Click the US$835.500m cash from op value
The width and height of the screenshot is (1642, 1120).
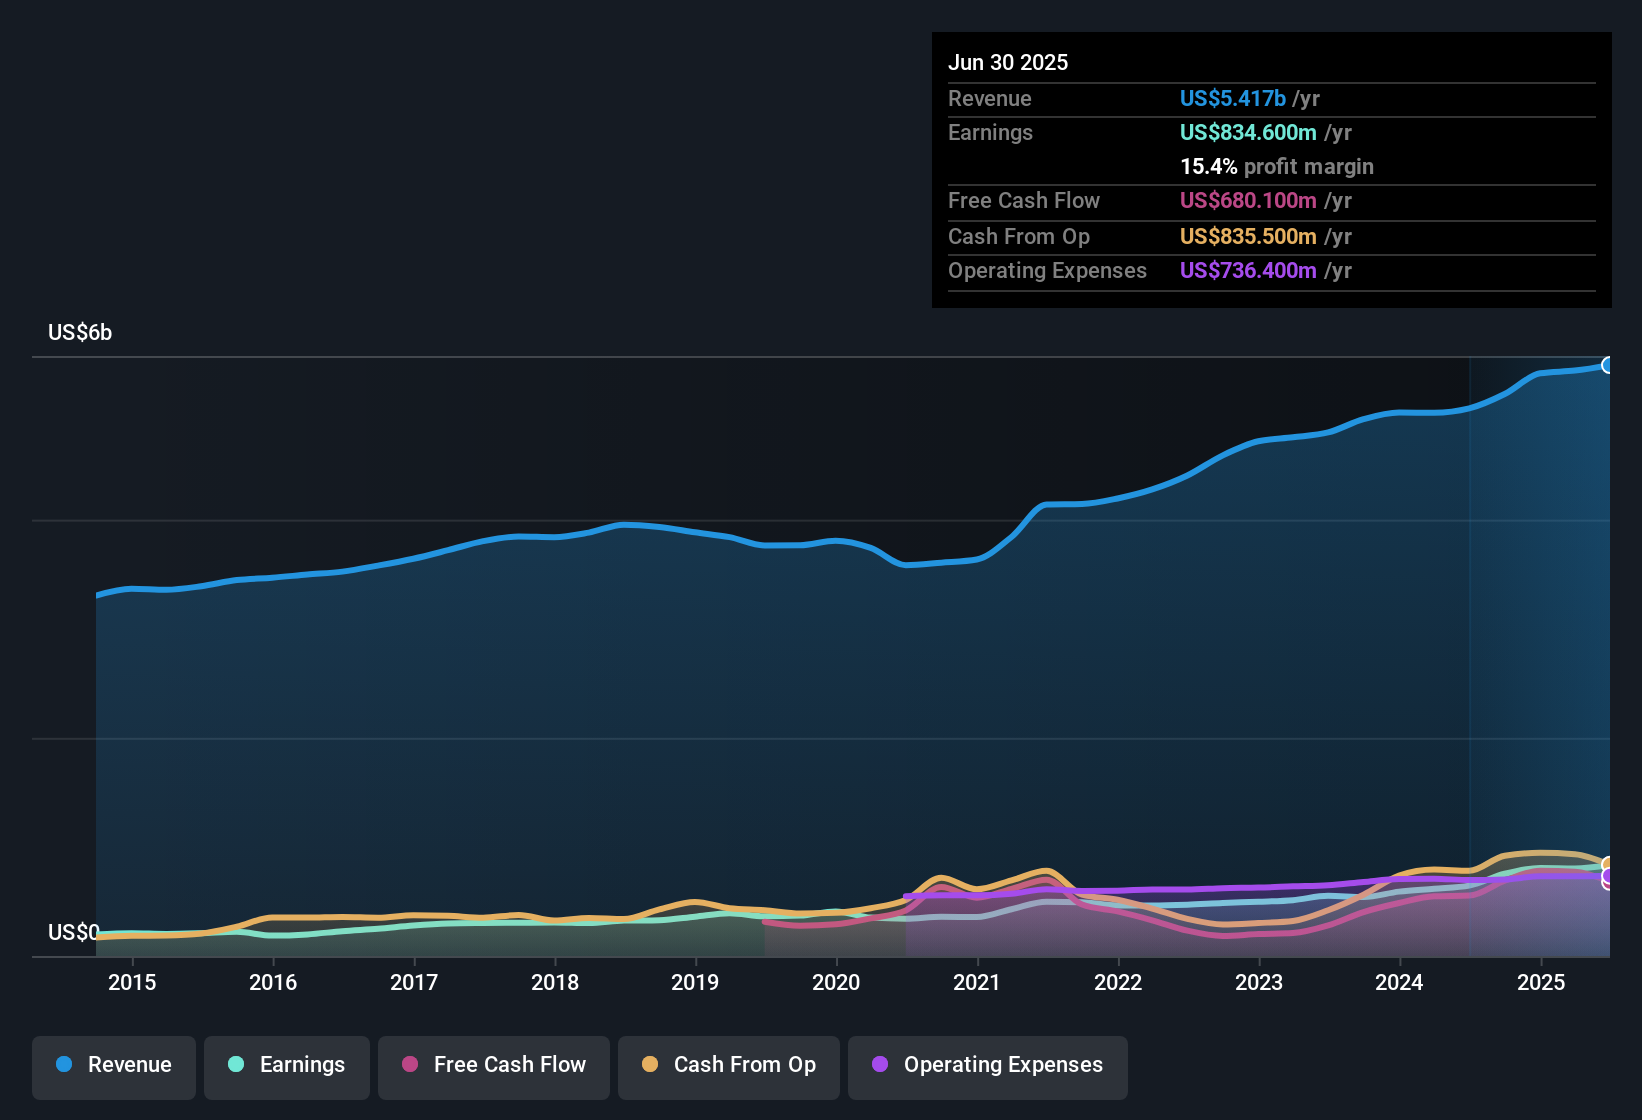pyautogui.click(x=1248, y=236)
